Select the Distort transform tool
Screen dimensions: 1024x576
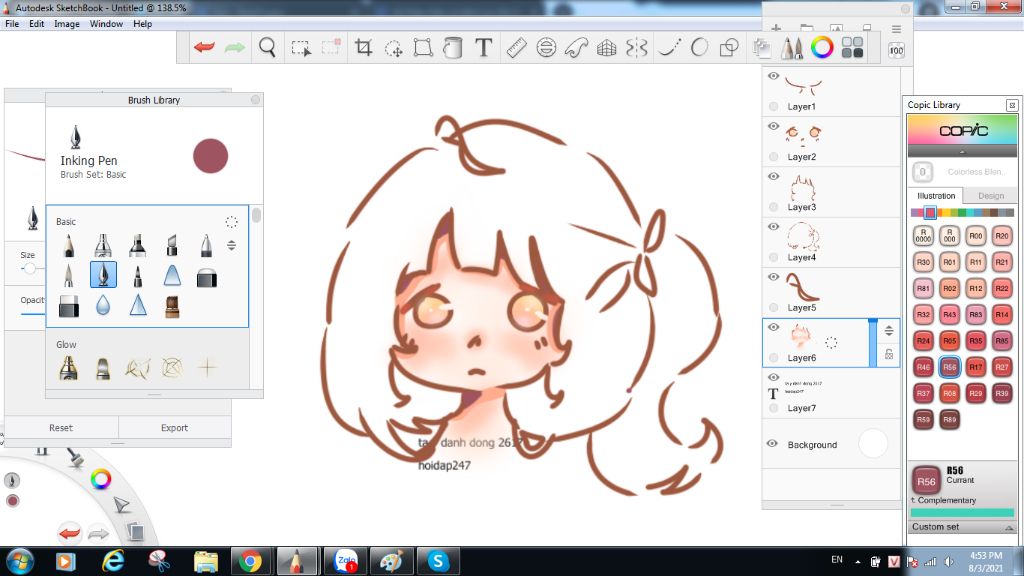point(423,48)
